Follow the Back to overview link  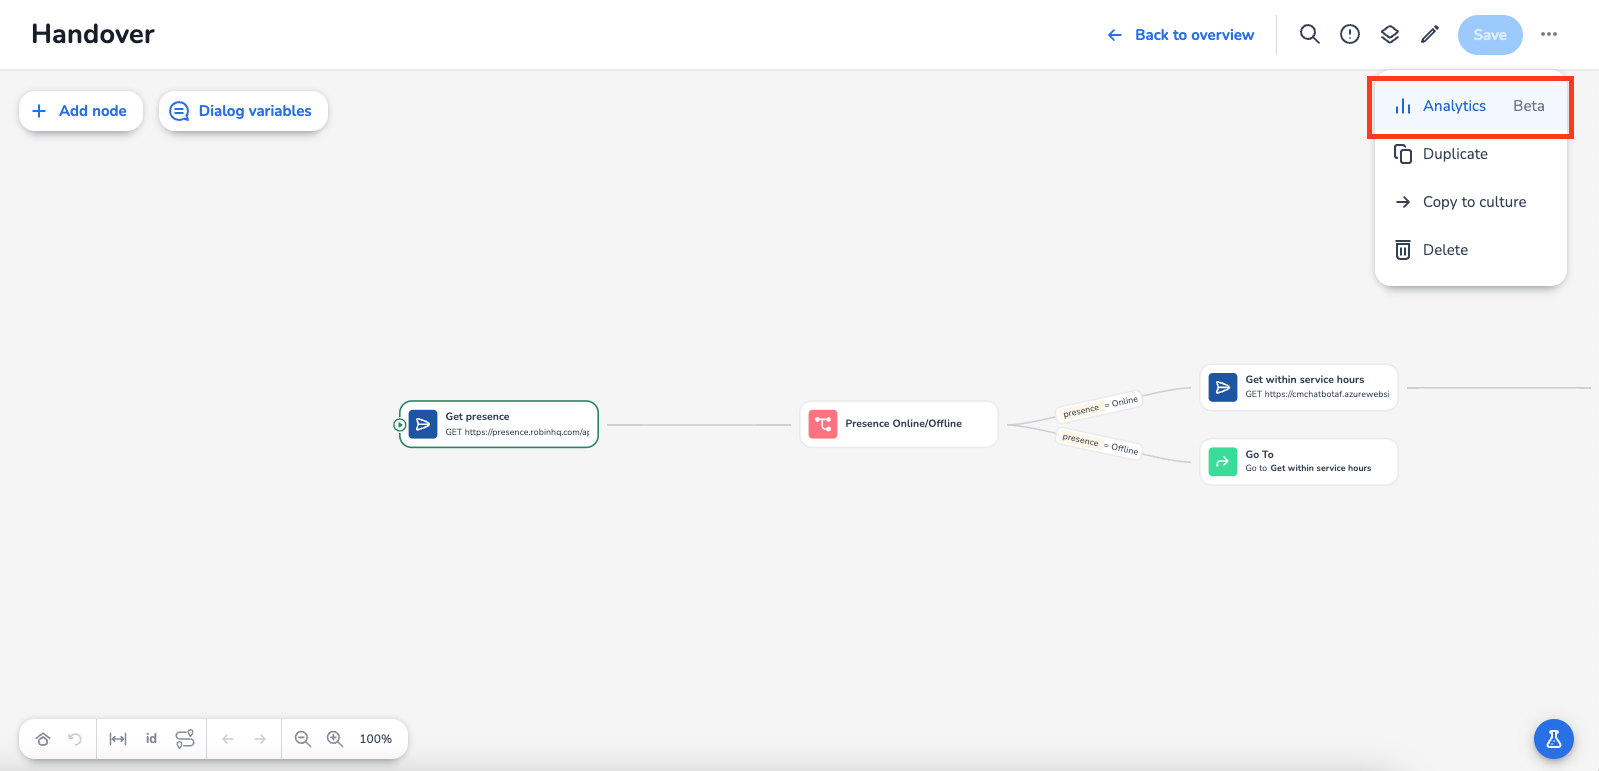[1181, 35]
